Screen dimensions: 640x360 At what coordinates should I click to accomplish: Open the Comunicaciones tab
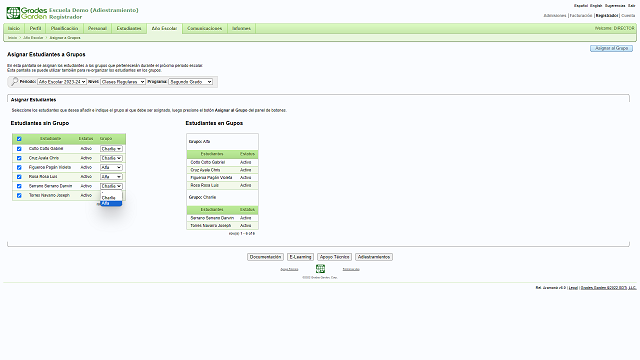pyautogui.click(x=204, y=29)
